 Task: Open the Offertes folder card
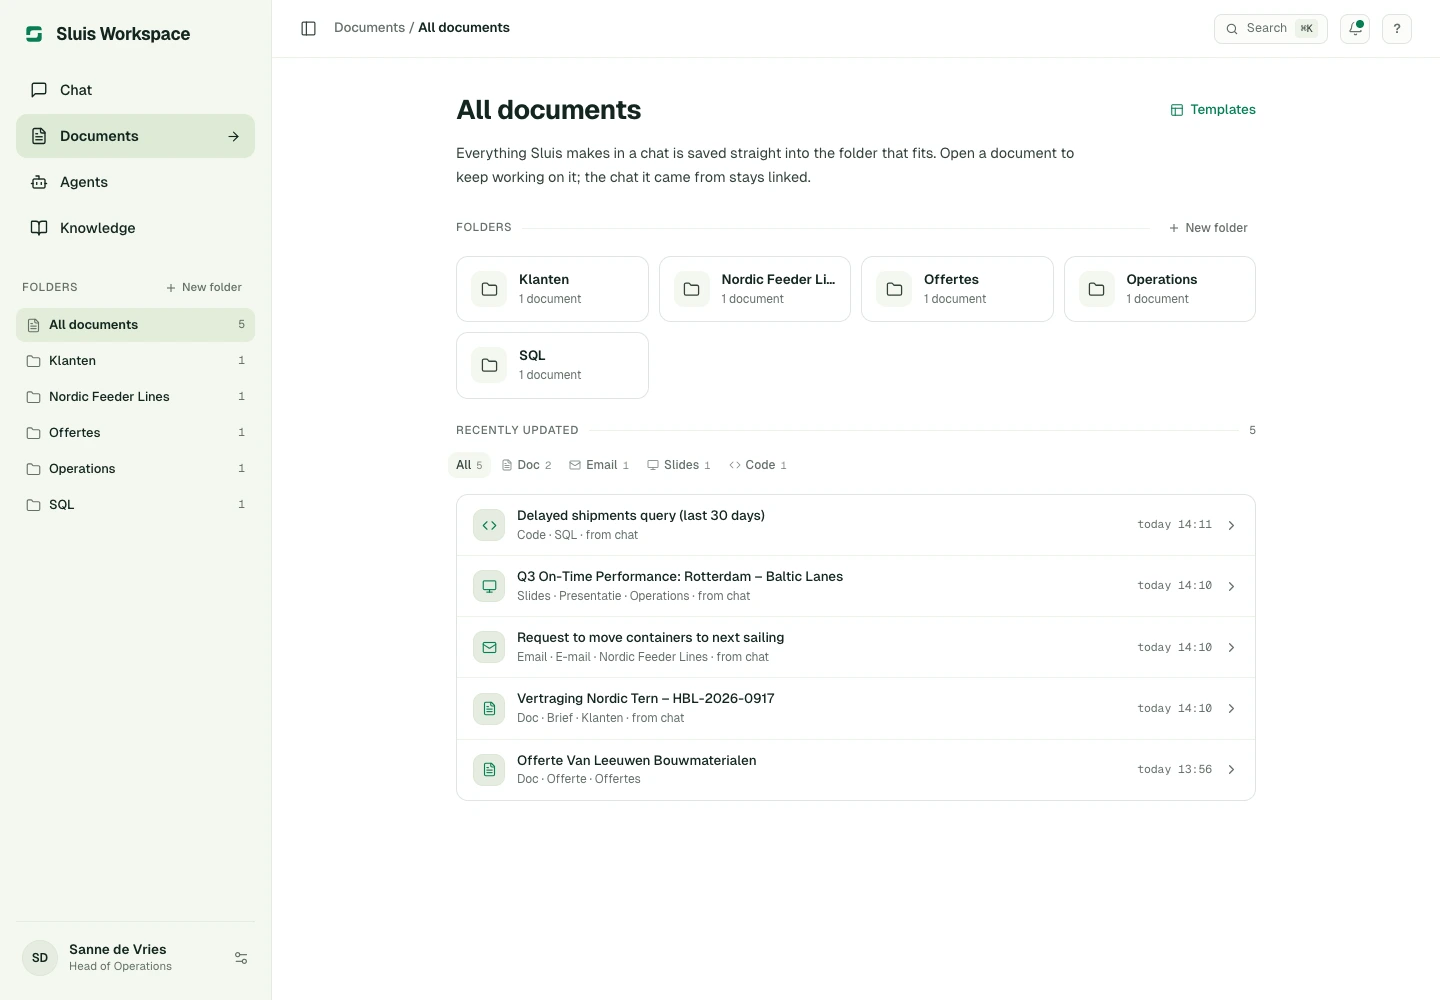957,289
